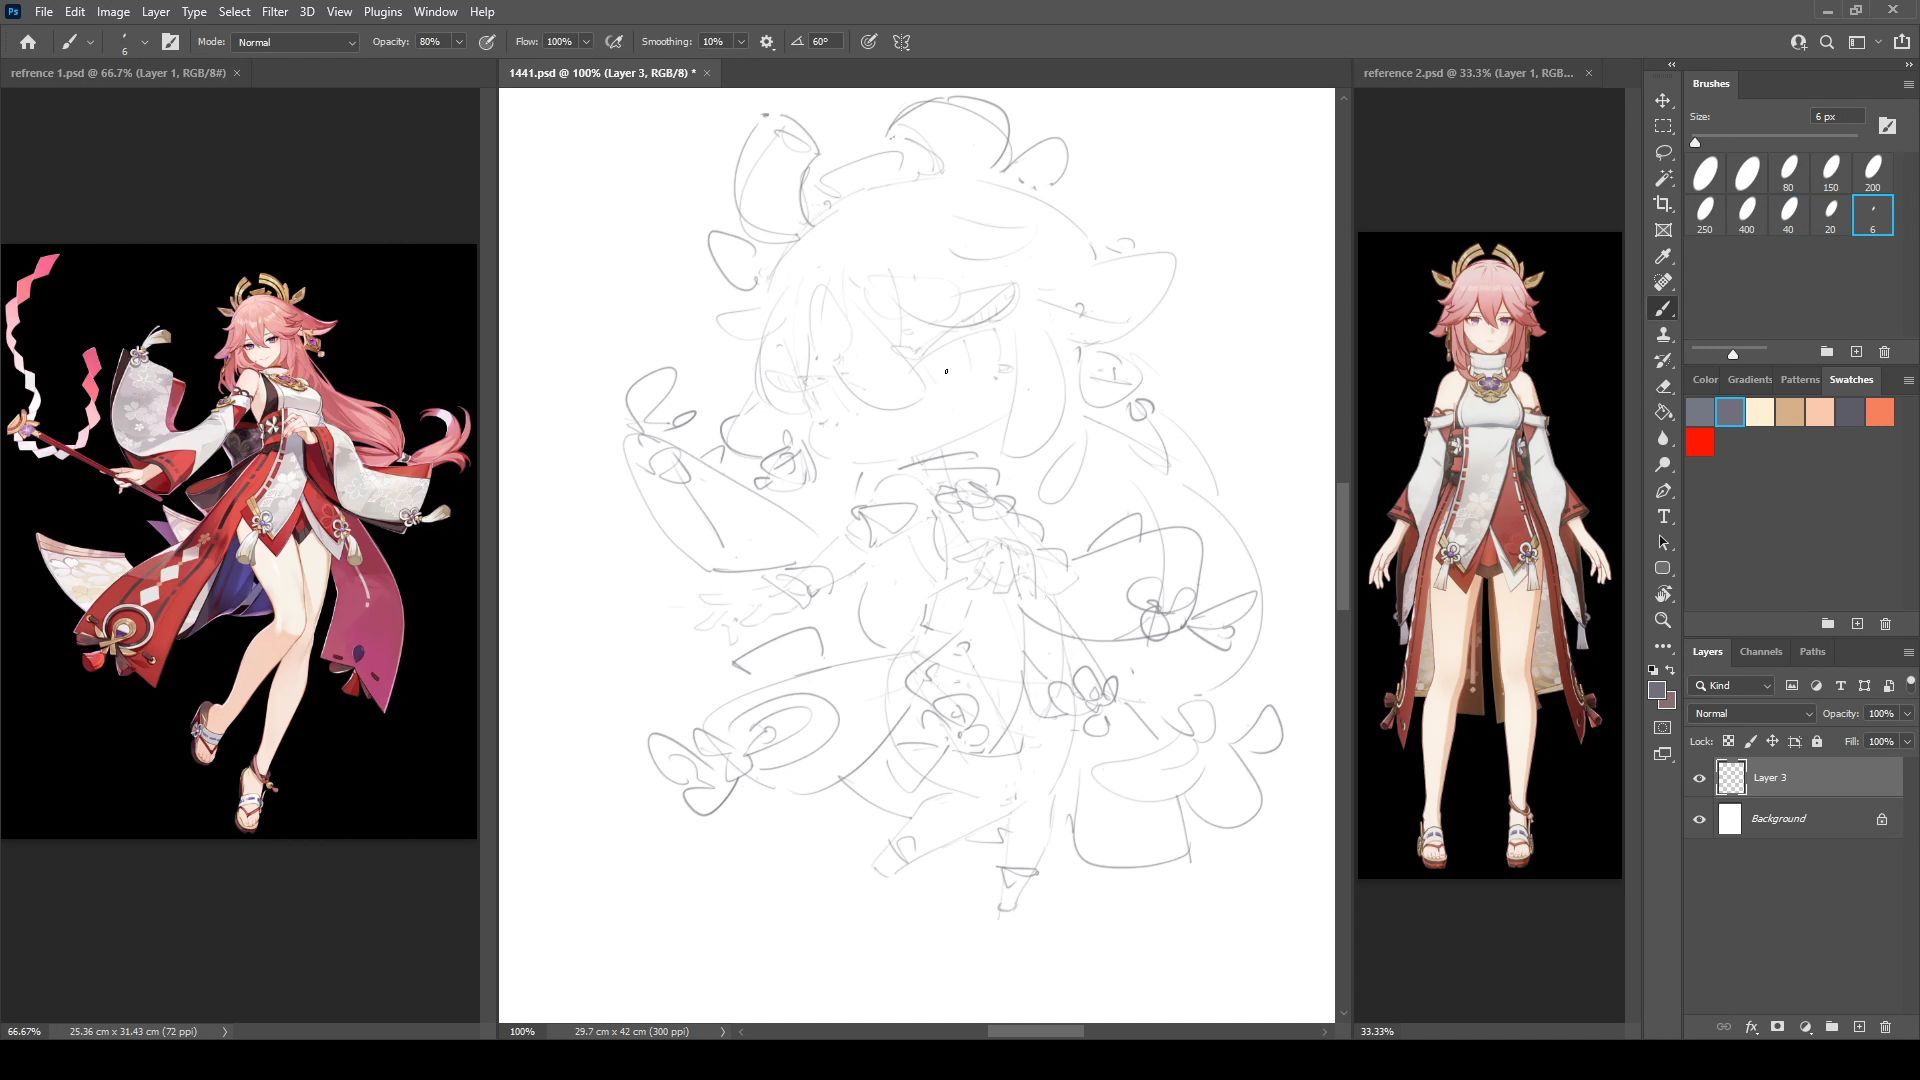This screenshot has width=1920, height=1080.
Task: Select the Lasso tool
Action: (1663, 152)
